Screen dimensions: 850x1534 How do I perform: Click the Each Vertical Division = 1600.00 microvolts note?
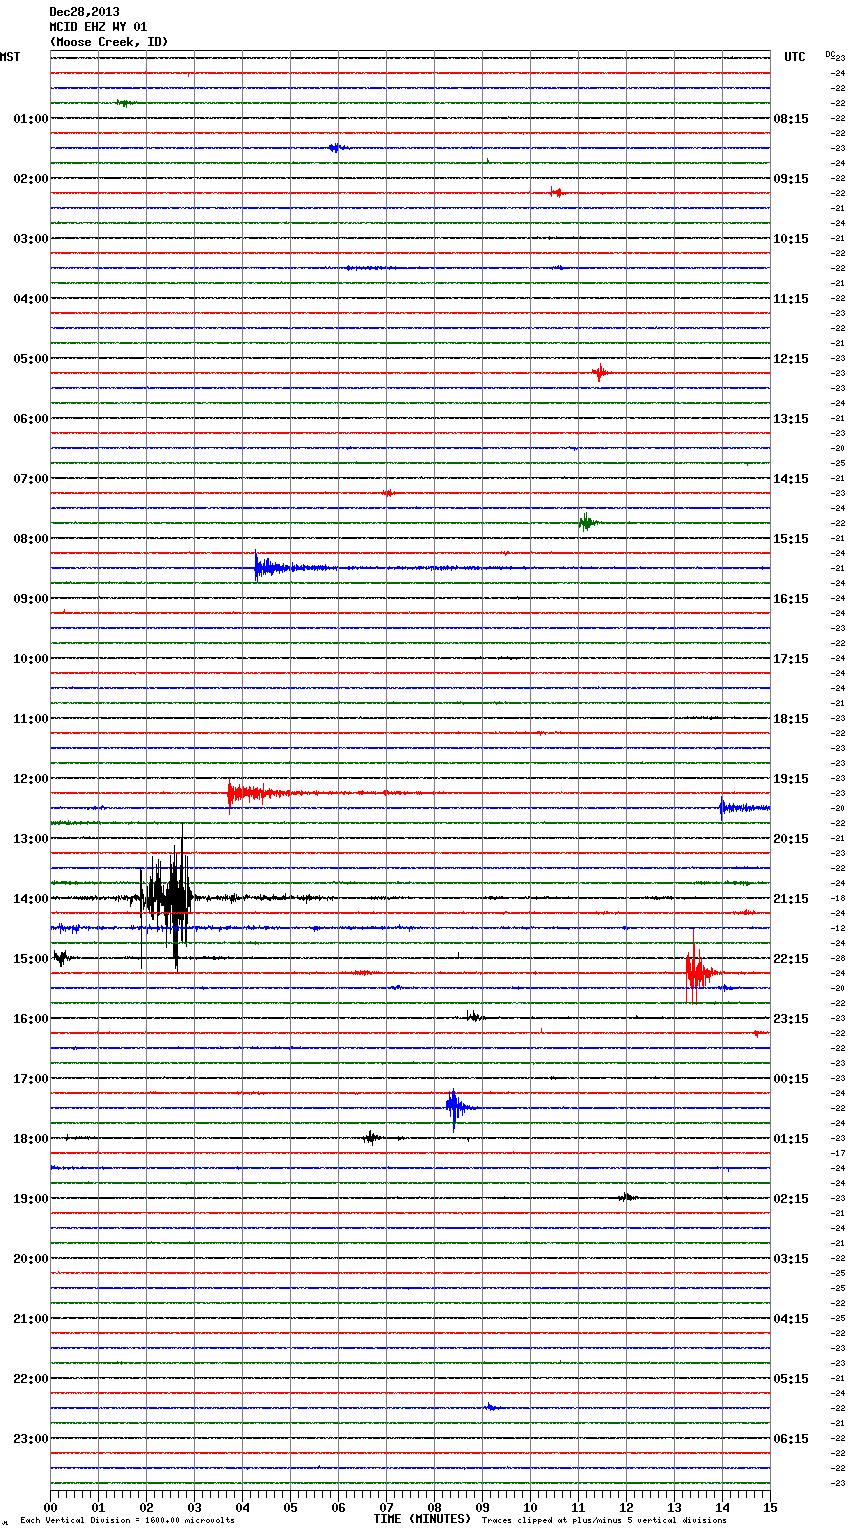tap(127, 1521)
